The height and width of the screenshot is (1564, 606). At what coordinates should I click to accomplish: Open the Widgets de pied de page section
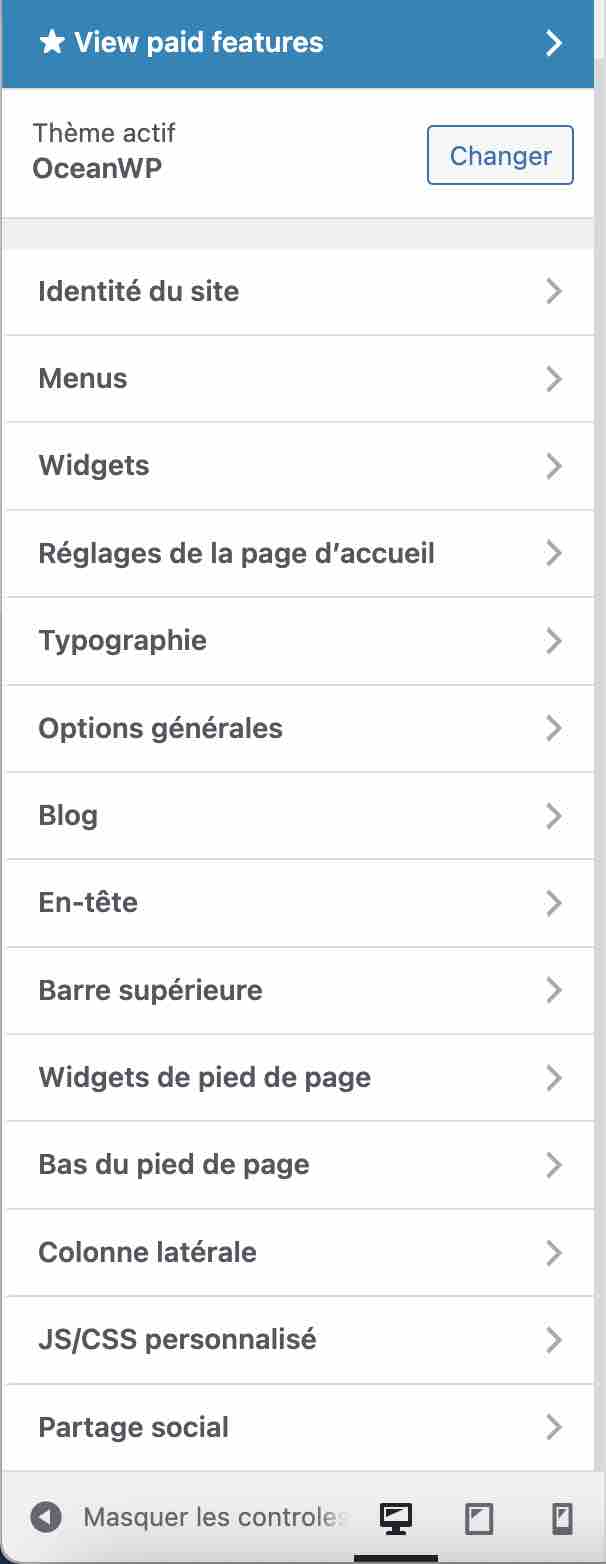[298, 1077]
